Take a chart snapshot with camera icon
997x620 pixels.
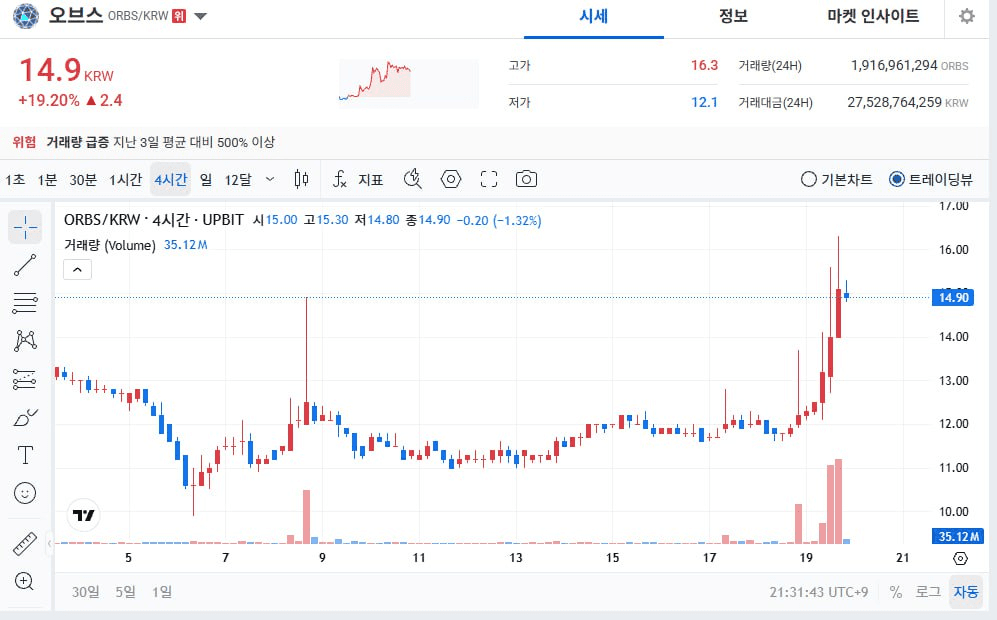click(x=526, y=179)
